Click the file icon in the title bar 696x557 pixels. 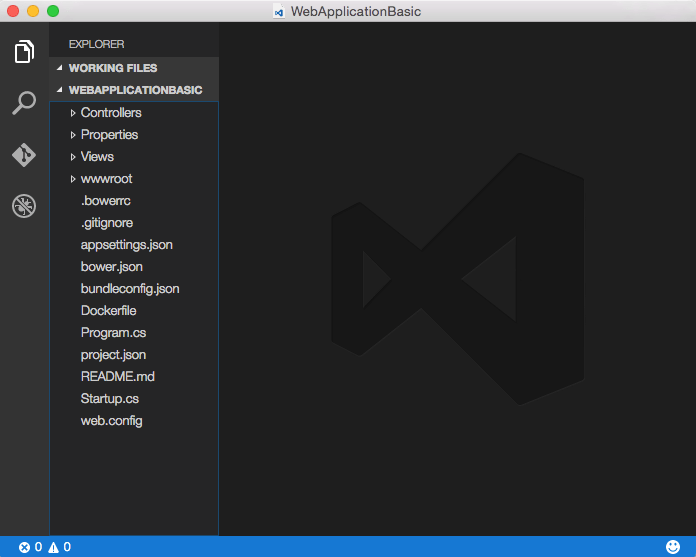pyautogui.click(x=279, y=12)
